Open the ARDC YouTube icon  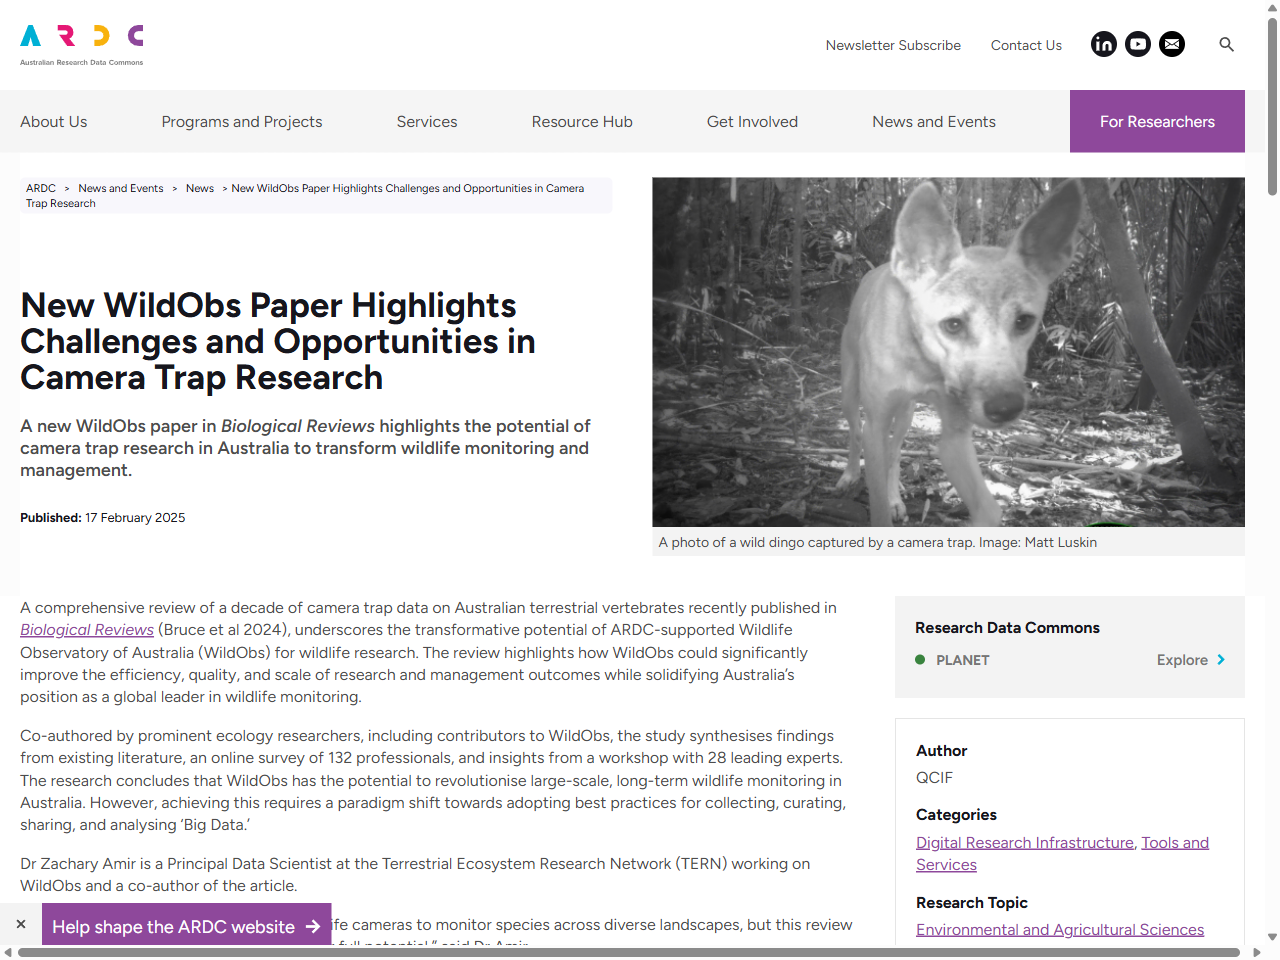[x=1137, y=44]
